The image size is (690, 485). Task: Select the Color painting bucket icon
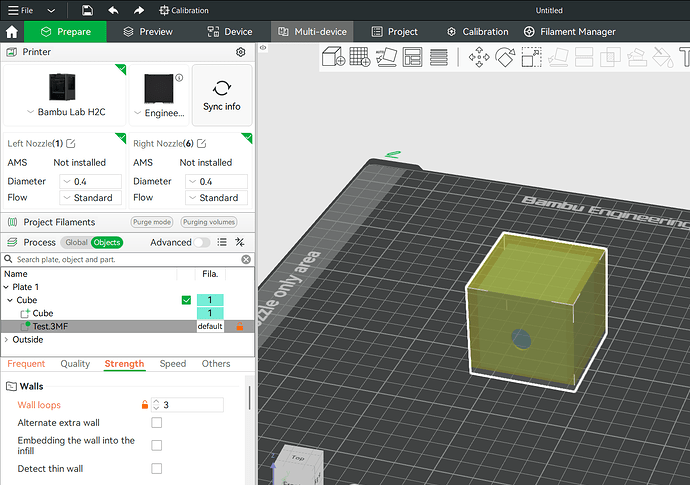click(663, 57)
